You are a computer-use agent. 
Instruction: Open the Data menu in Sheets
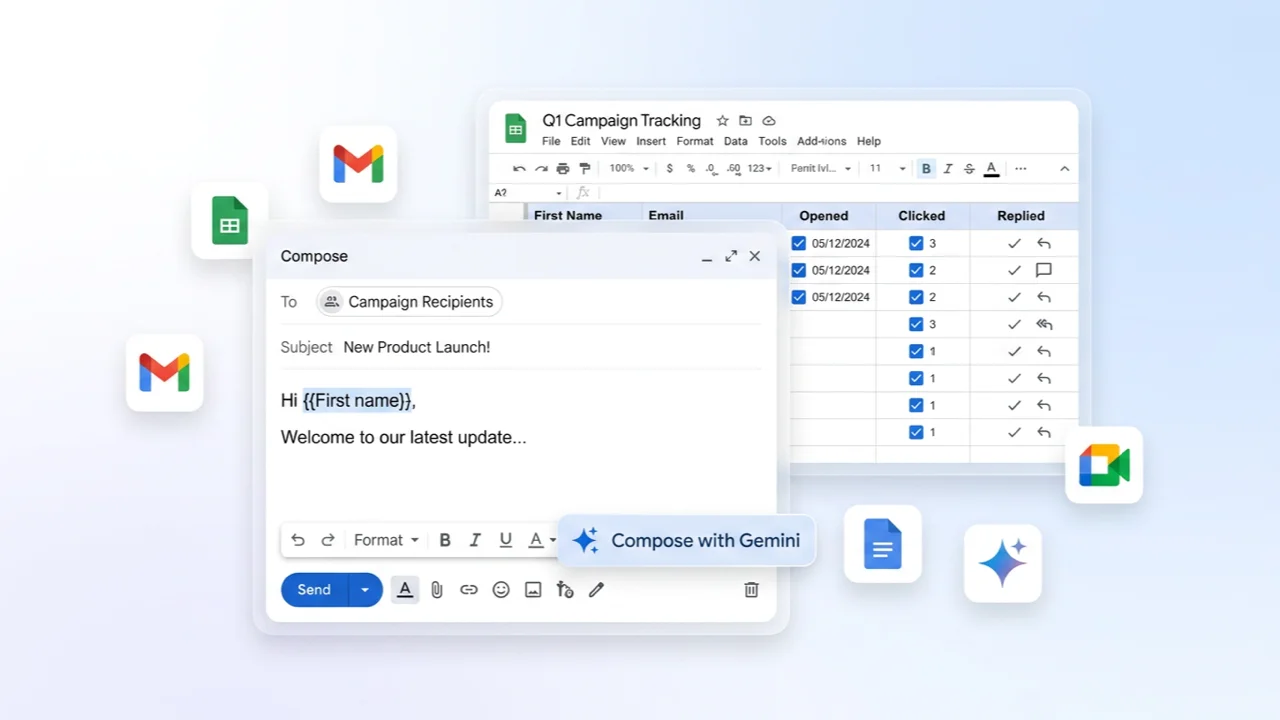pos(736,141)
